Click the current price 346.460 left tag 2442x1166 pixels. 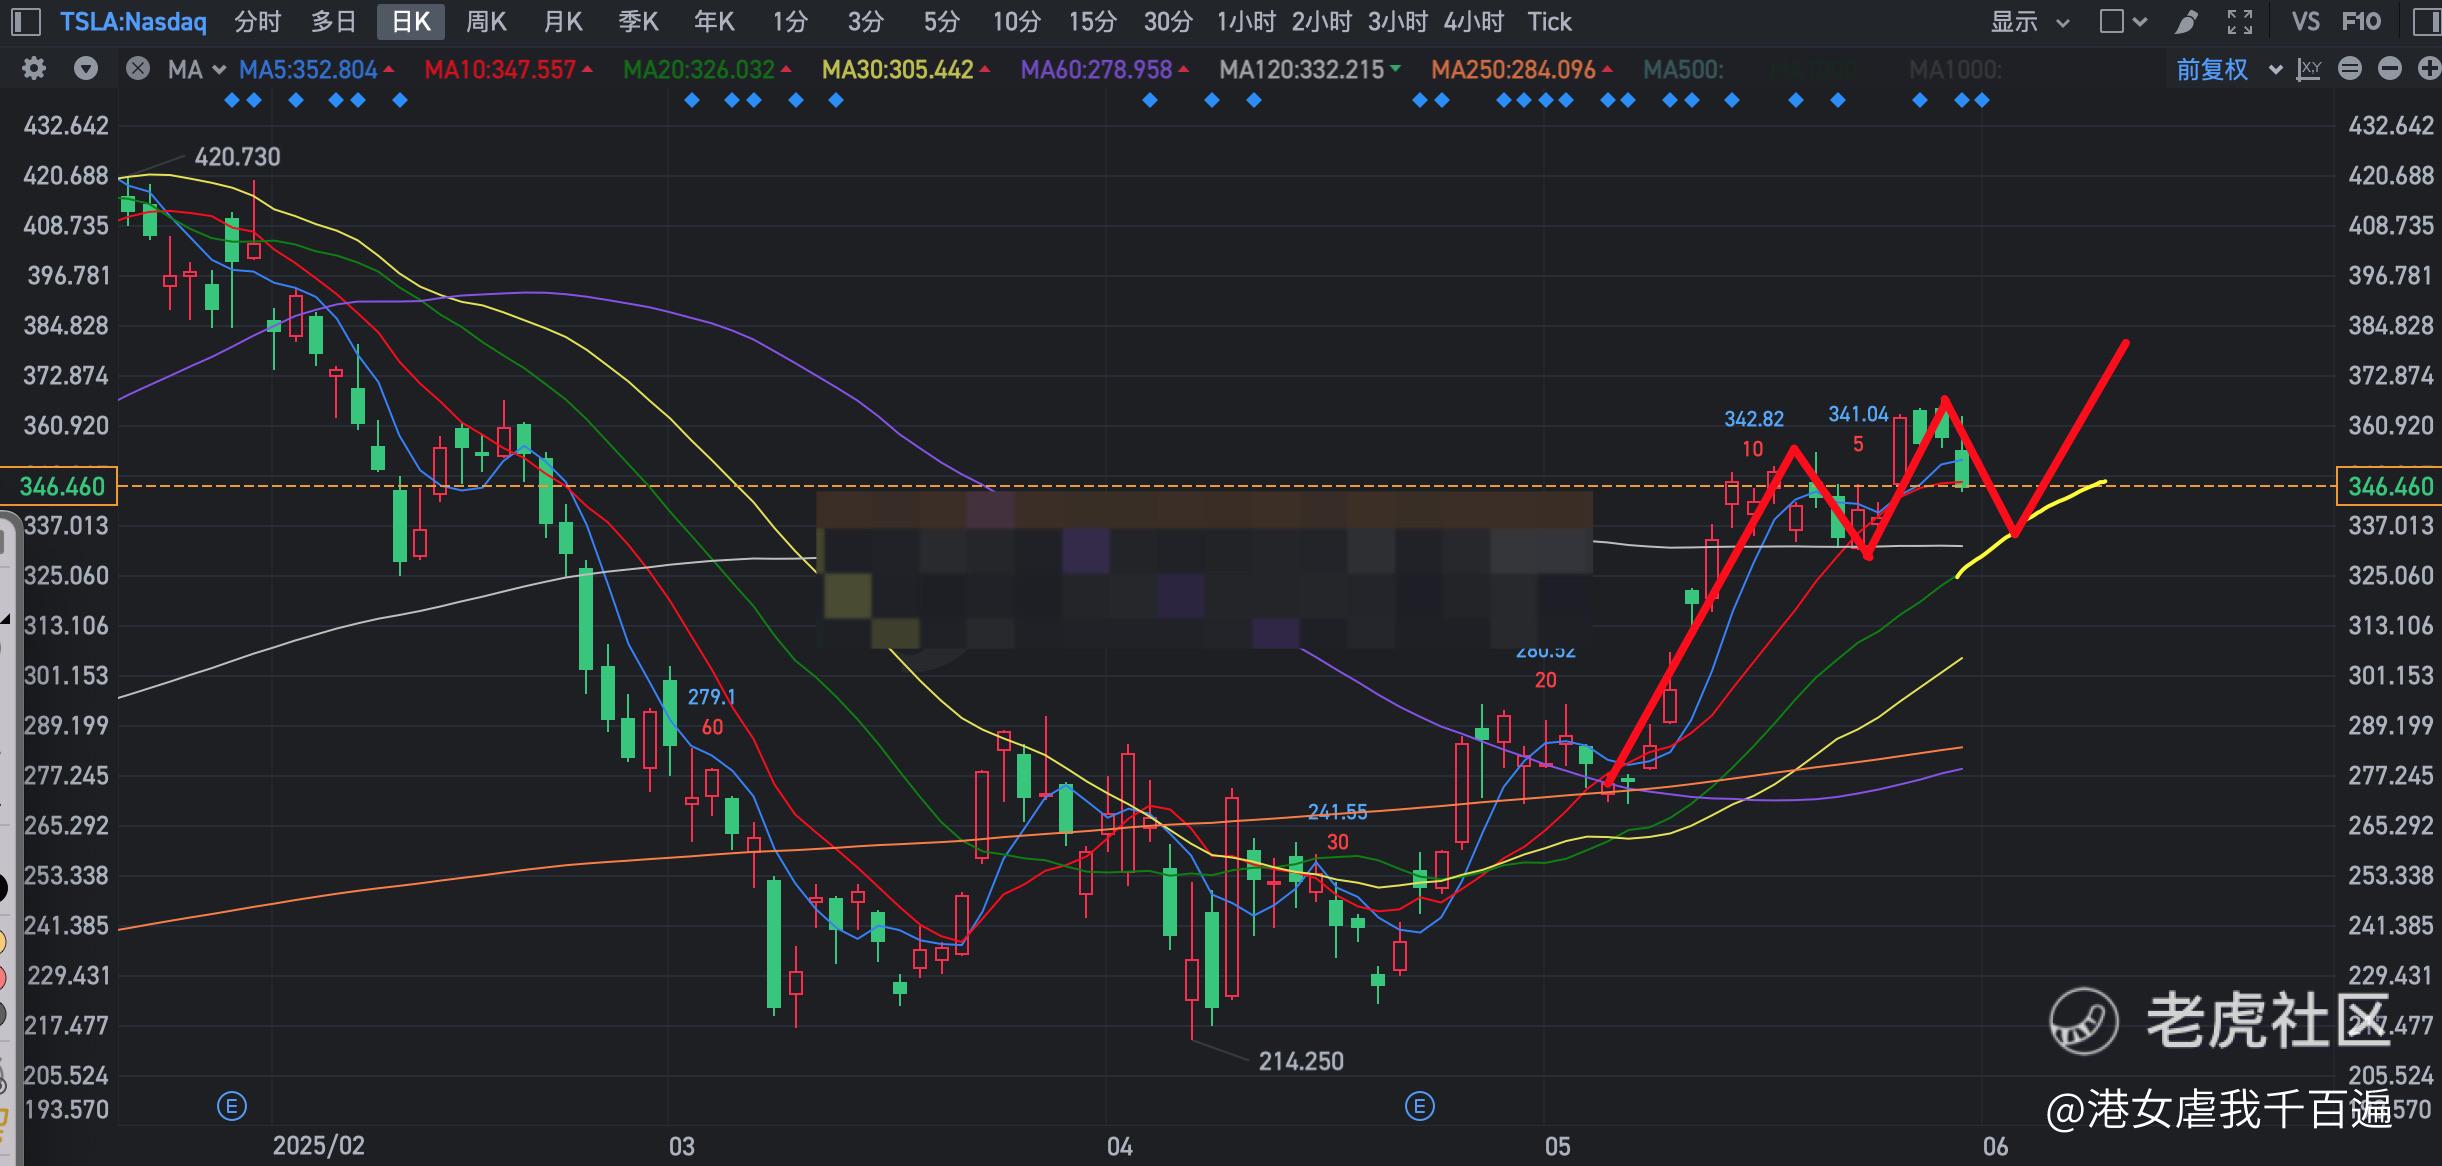coord(59,486)
